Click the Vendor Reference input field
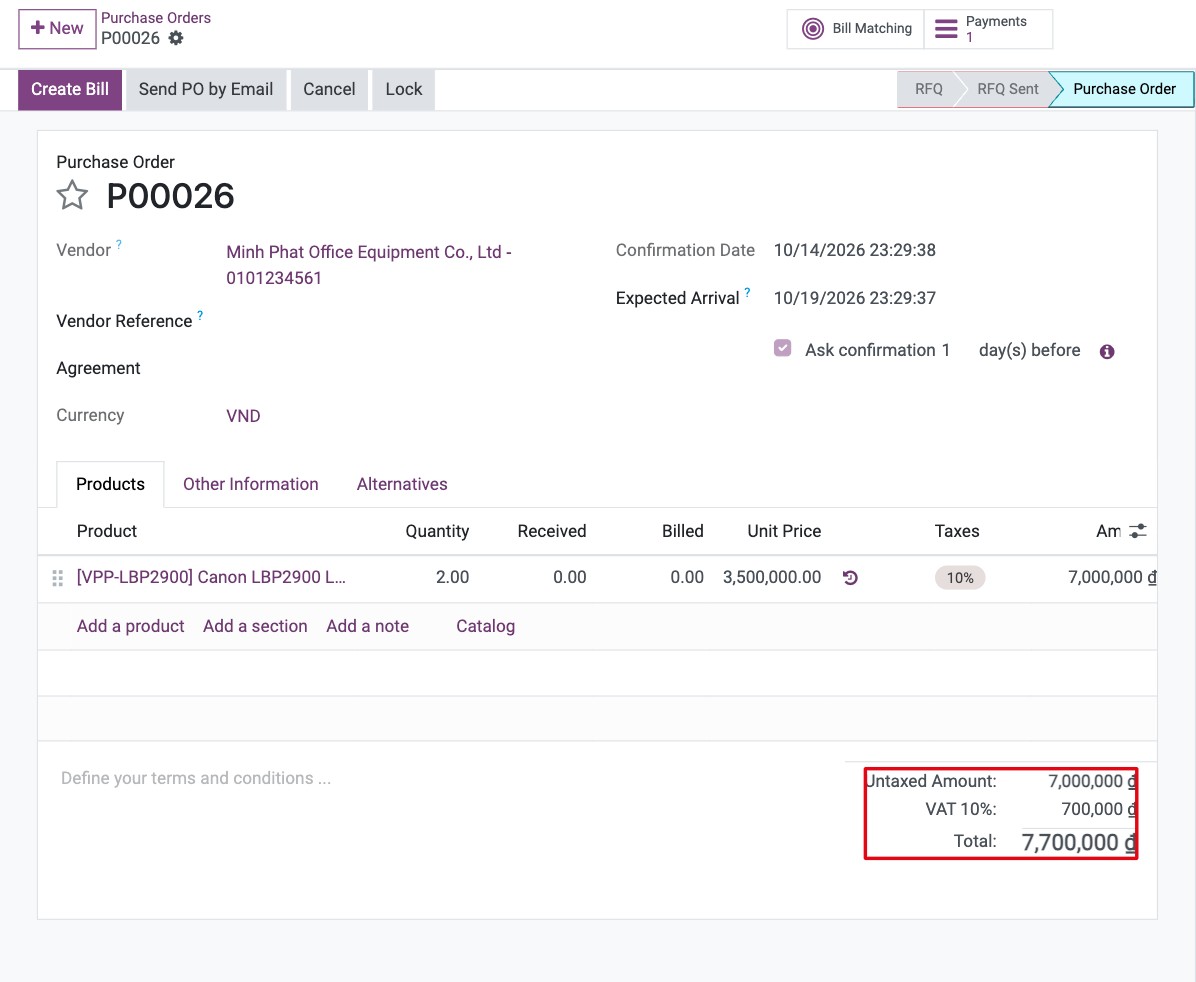1196x982 pixels. [x=397, y=321]
